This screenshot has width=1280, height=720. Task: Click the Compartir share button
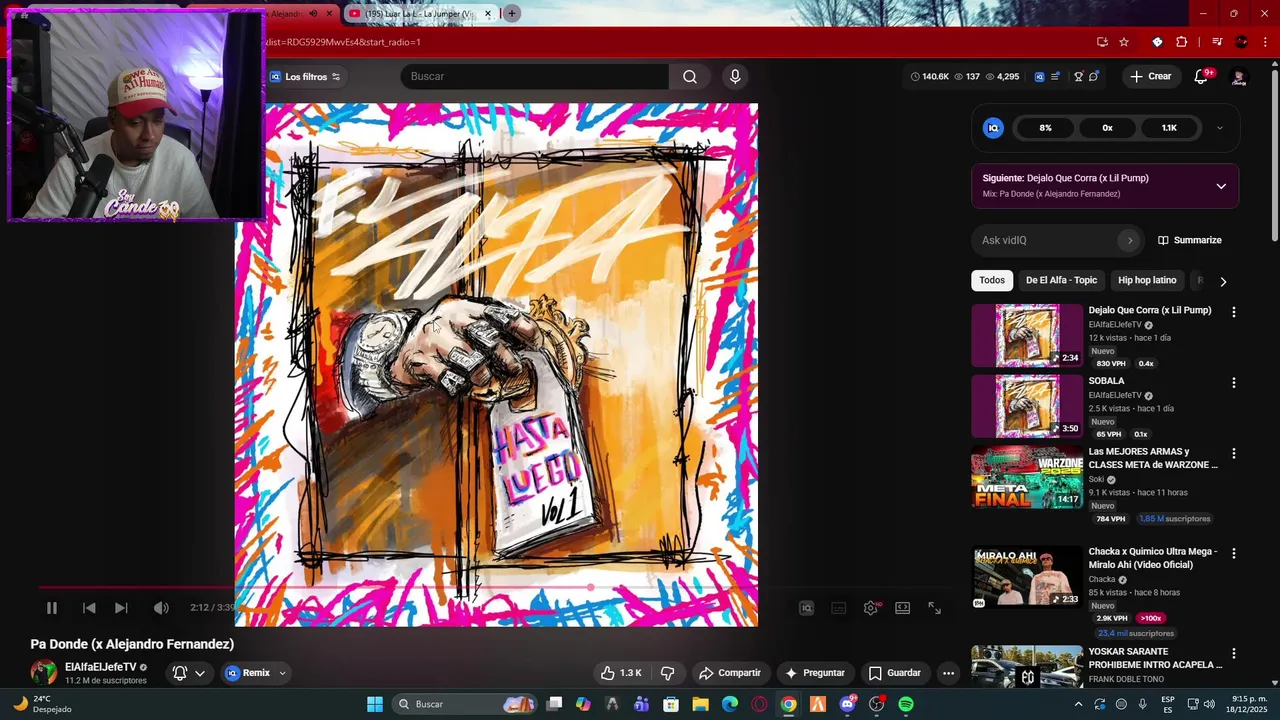(x=730, y=673)
